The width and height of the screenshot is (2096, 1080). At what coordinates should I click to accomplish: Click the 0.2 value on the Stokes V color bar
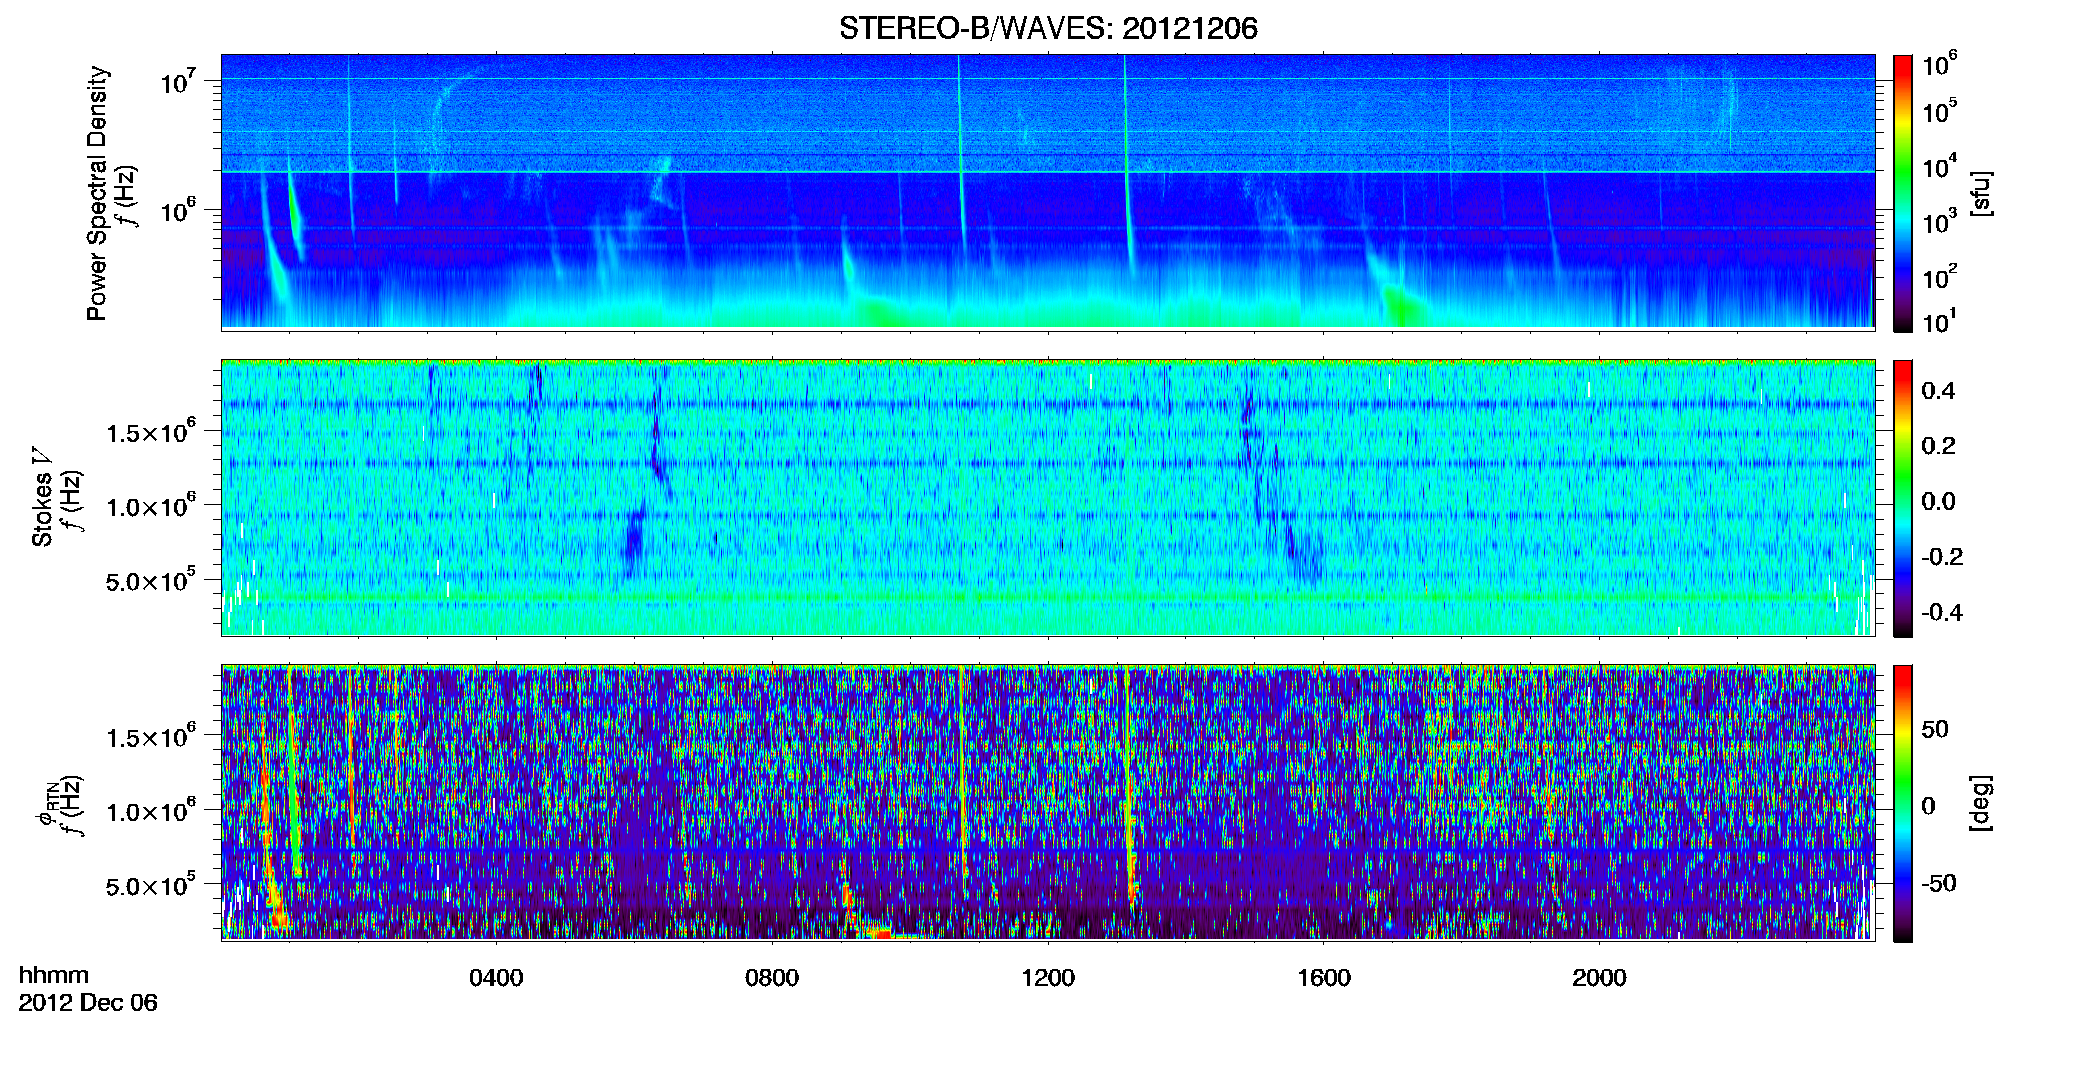(x=1938, y=446)
